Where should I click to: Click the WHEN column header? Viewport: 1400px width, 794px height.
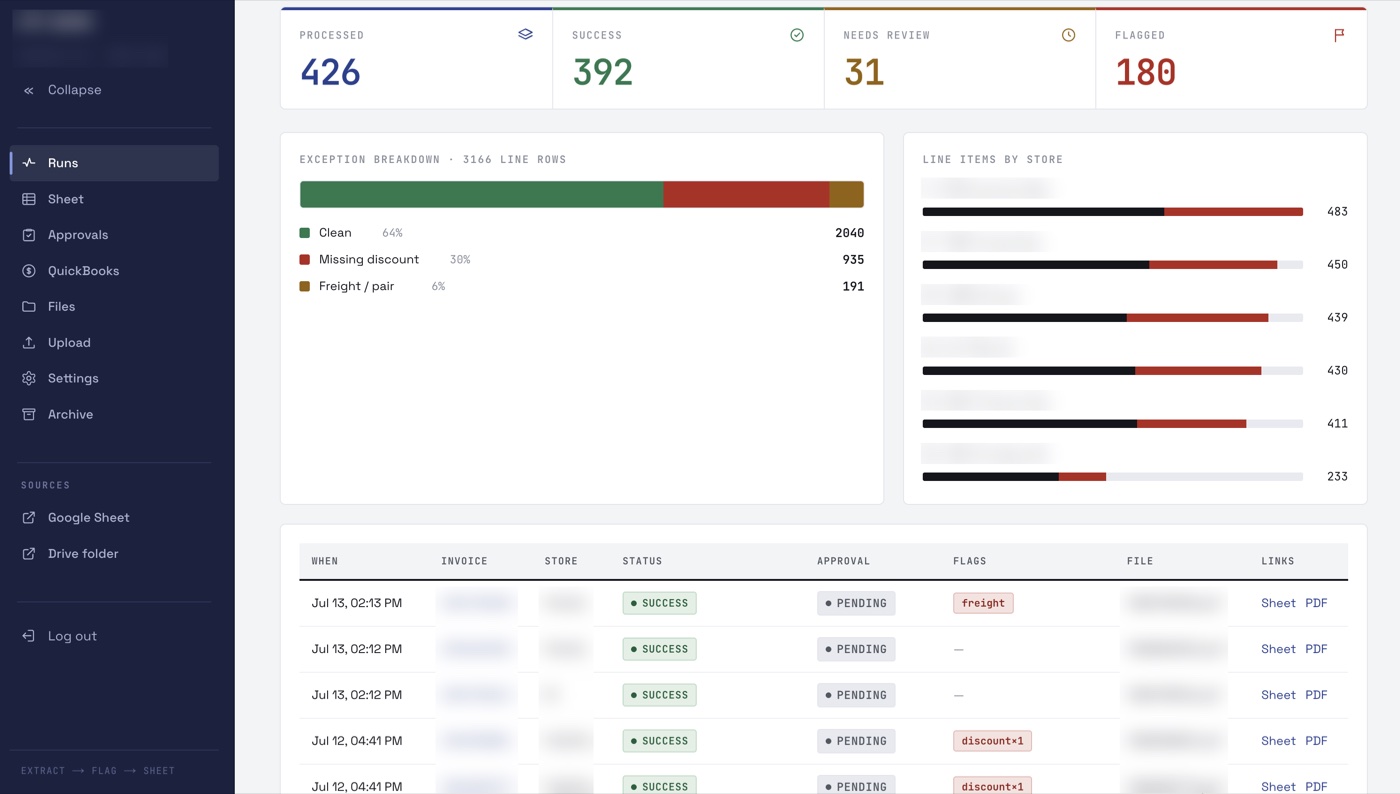(325, 561)
